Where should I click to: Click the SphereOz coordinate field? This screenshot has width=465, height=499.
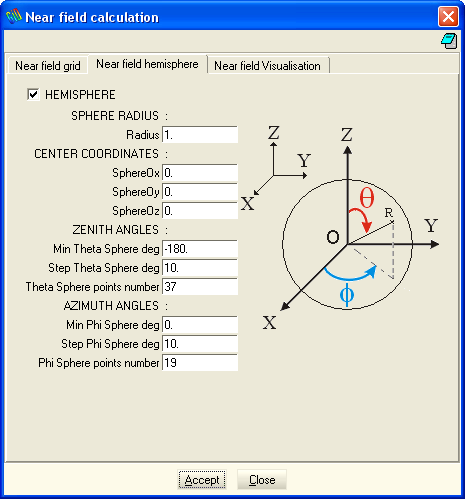[x=200, y=211]
